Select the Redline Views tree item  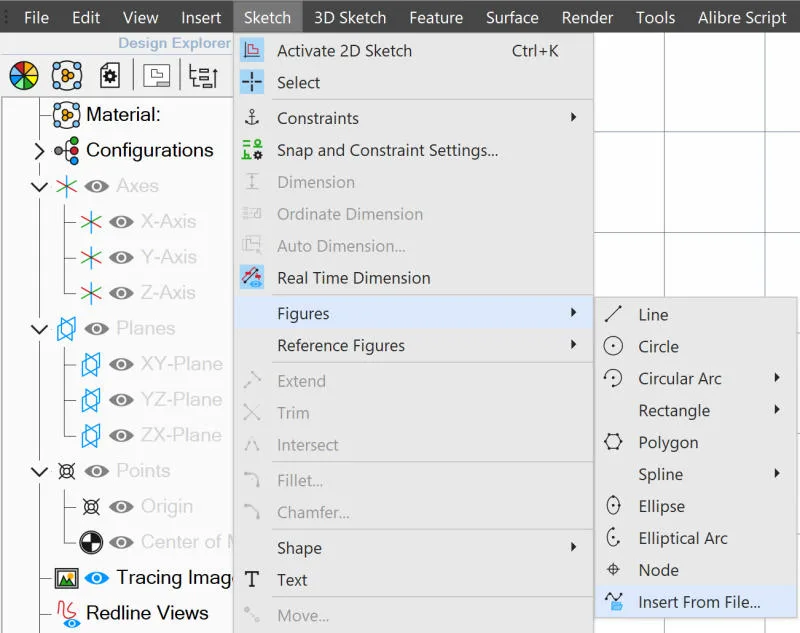click(147, 613)
